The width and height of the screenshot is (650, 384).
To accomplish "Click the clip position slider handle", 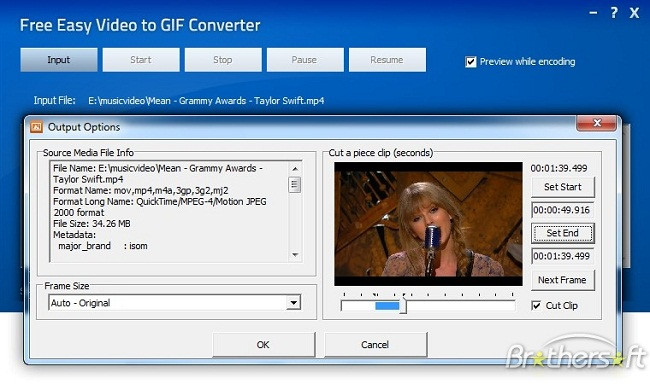I will click(x=403, y=306).
